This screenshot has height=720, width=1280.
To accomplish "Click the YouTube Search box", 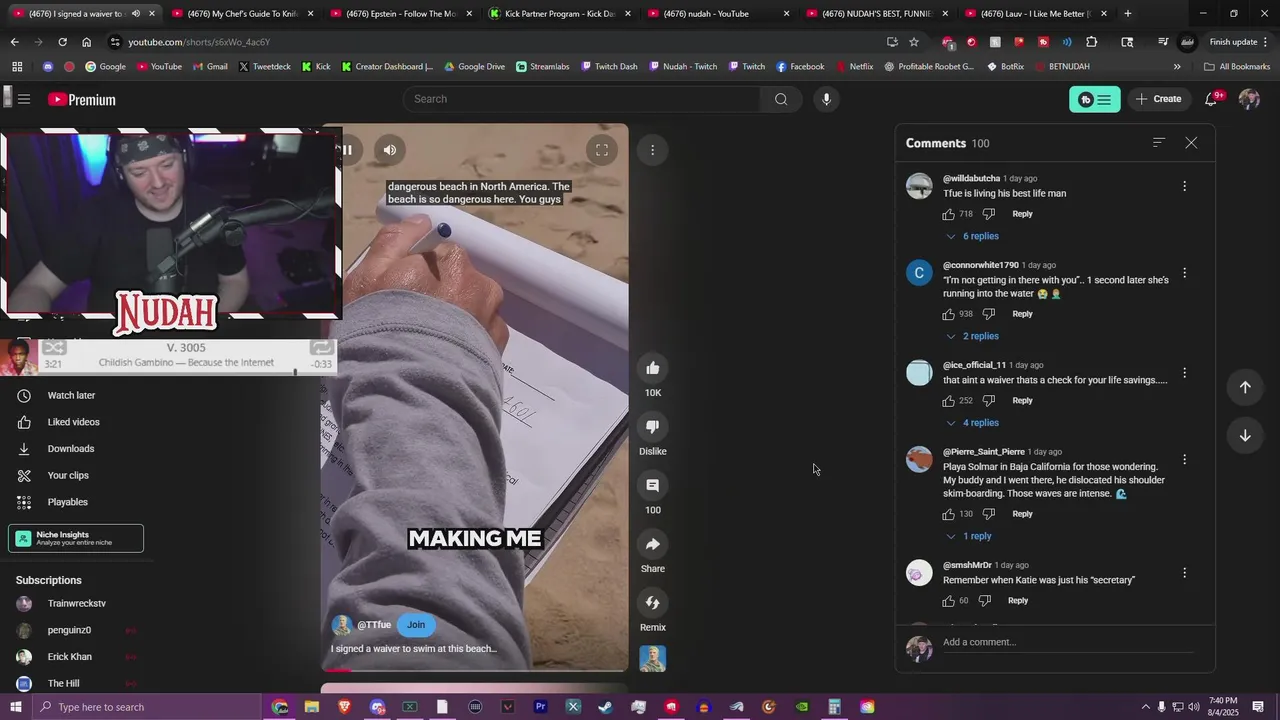I will point(582,99).
